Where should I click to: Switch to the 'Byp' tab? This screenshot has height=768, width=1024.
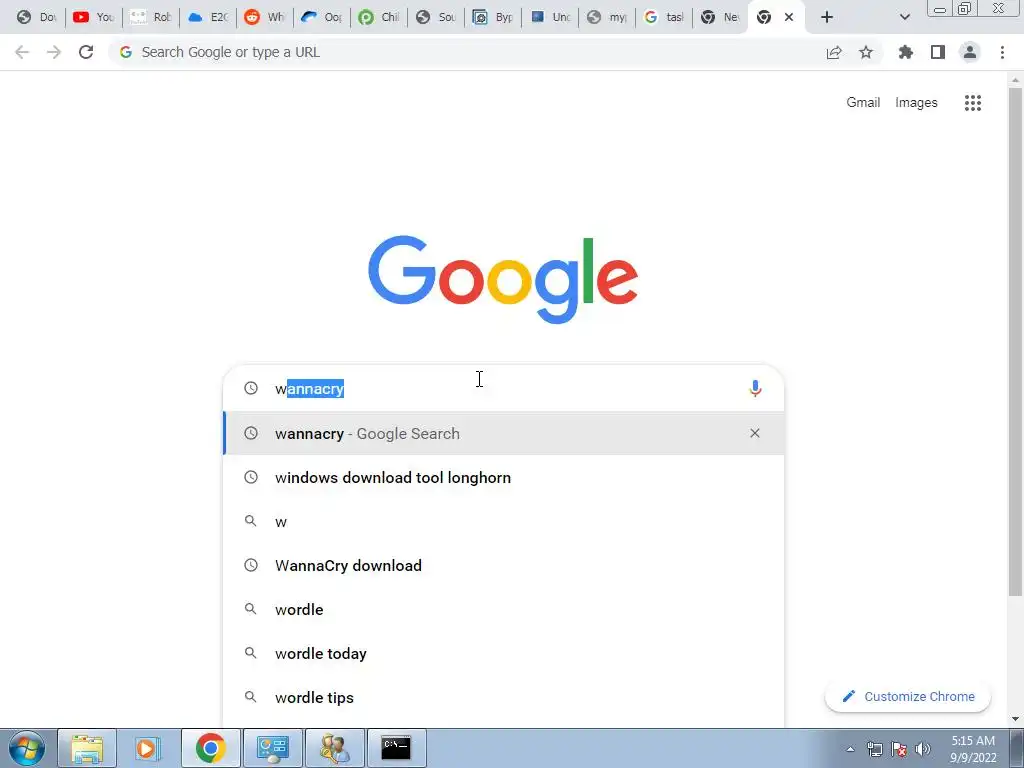coord(493,17)
